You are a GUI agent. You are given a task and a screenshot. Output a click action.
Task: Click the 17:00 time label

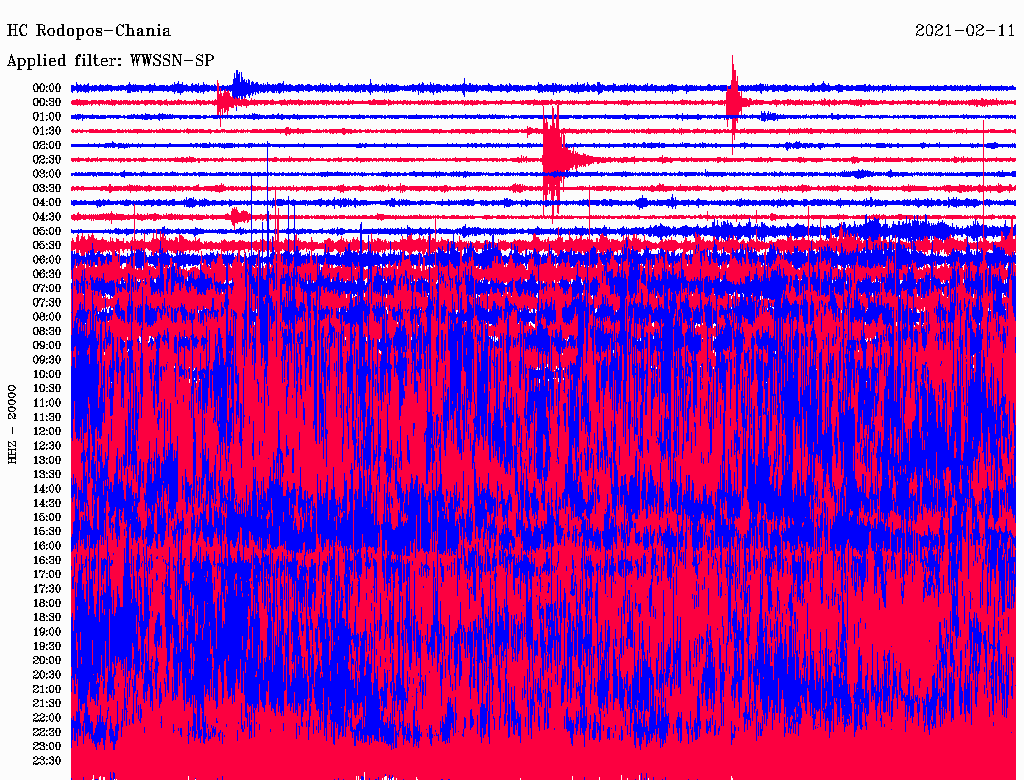point(47,575)
